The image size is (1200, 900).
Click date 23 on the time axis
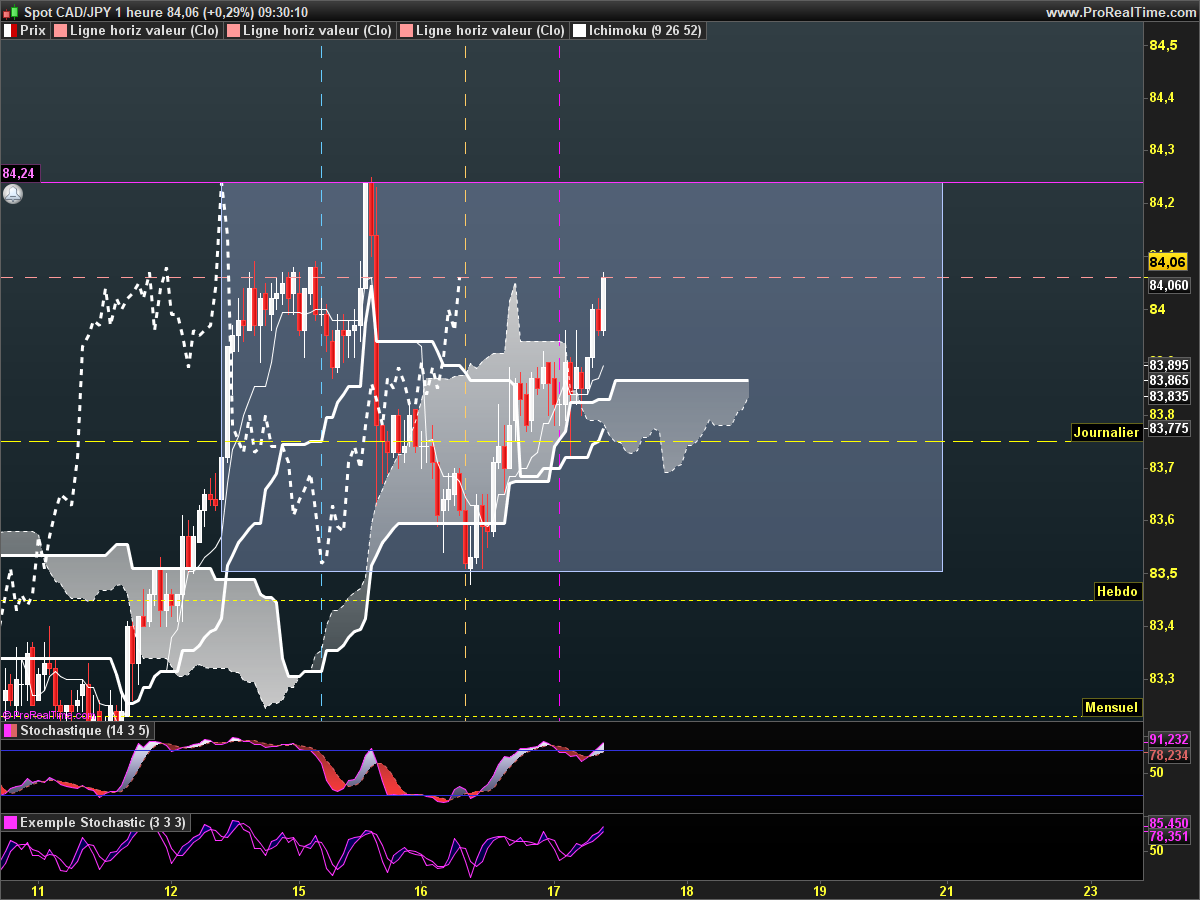coord(1091,891)
